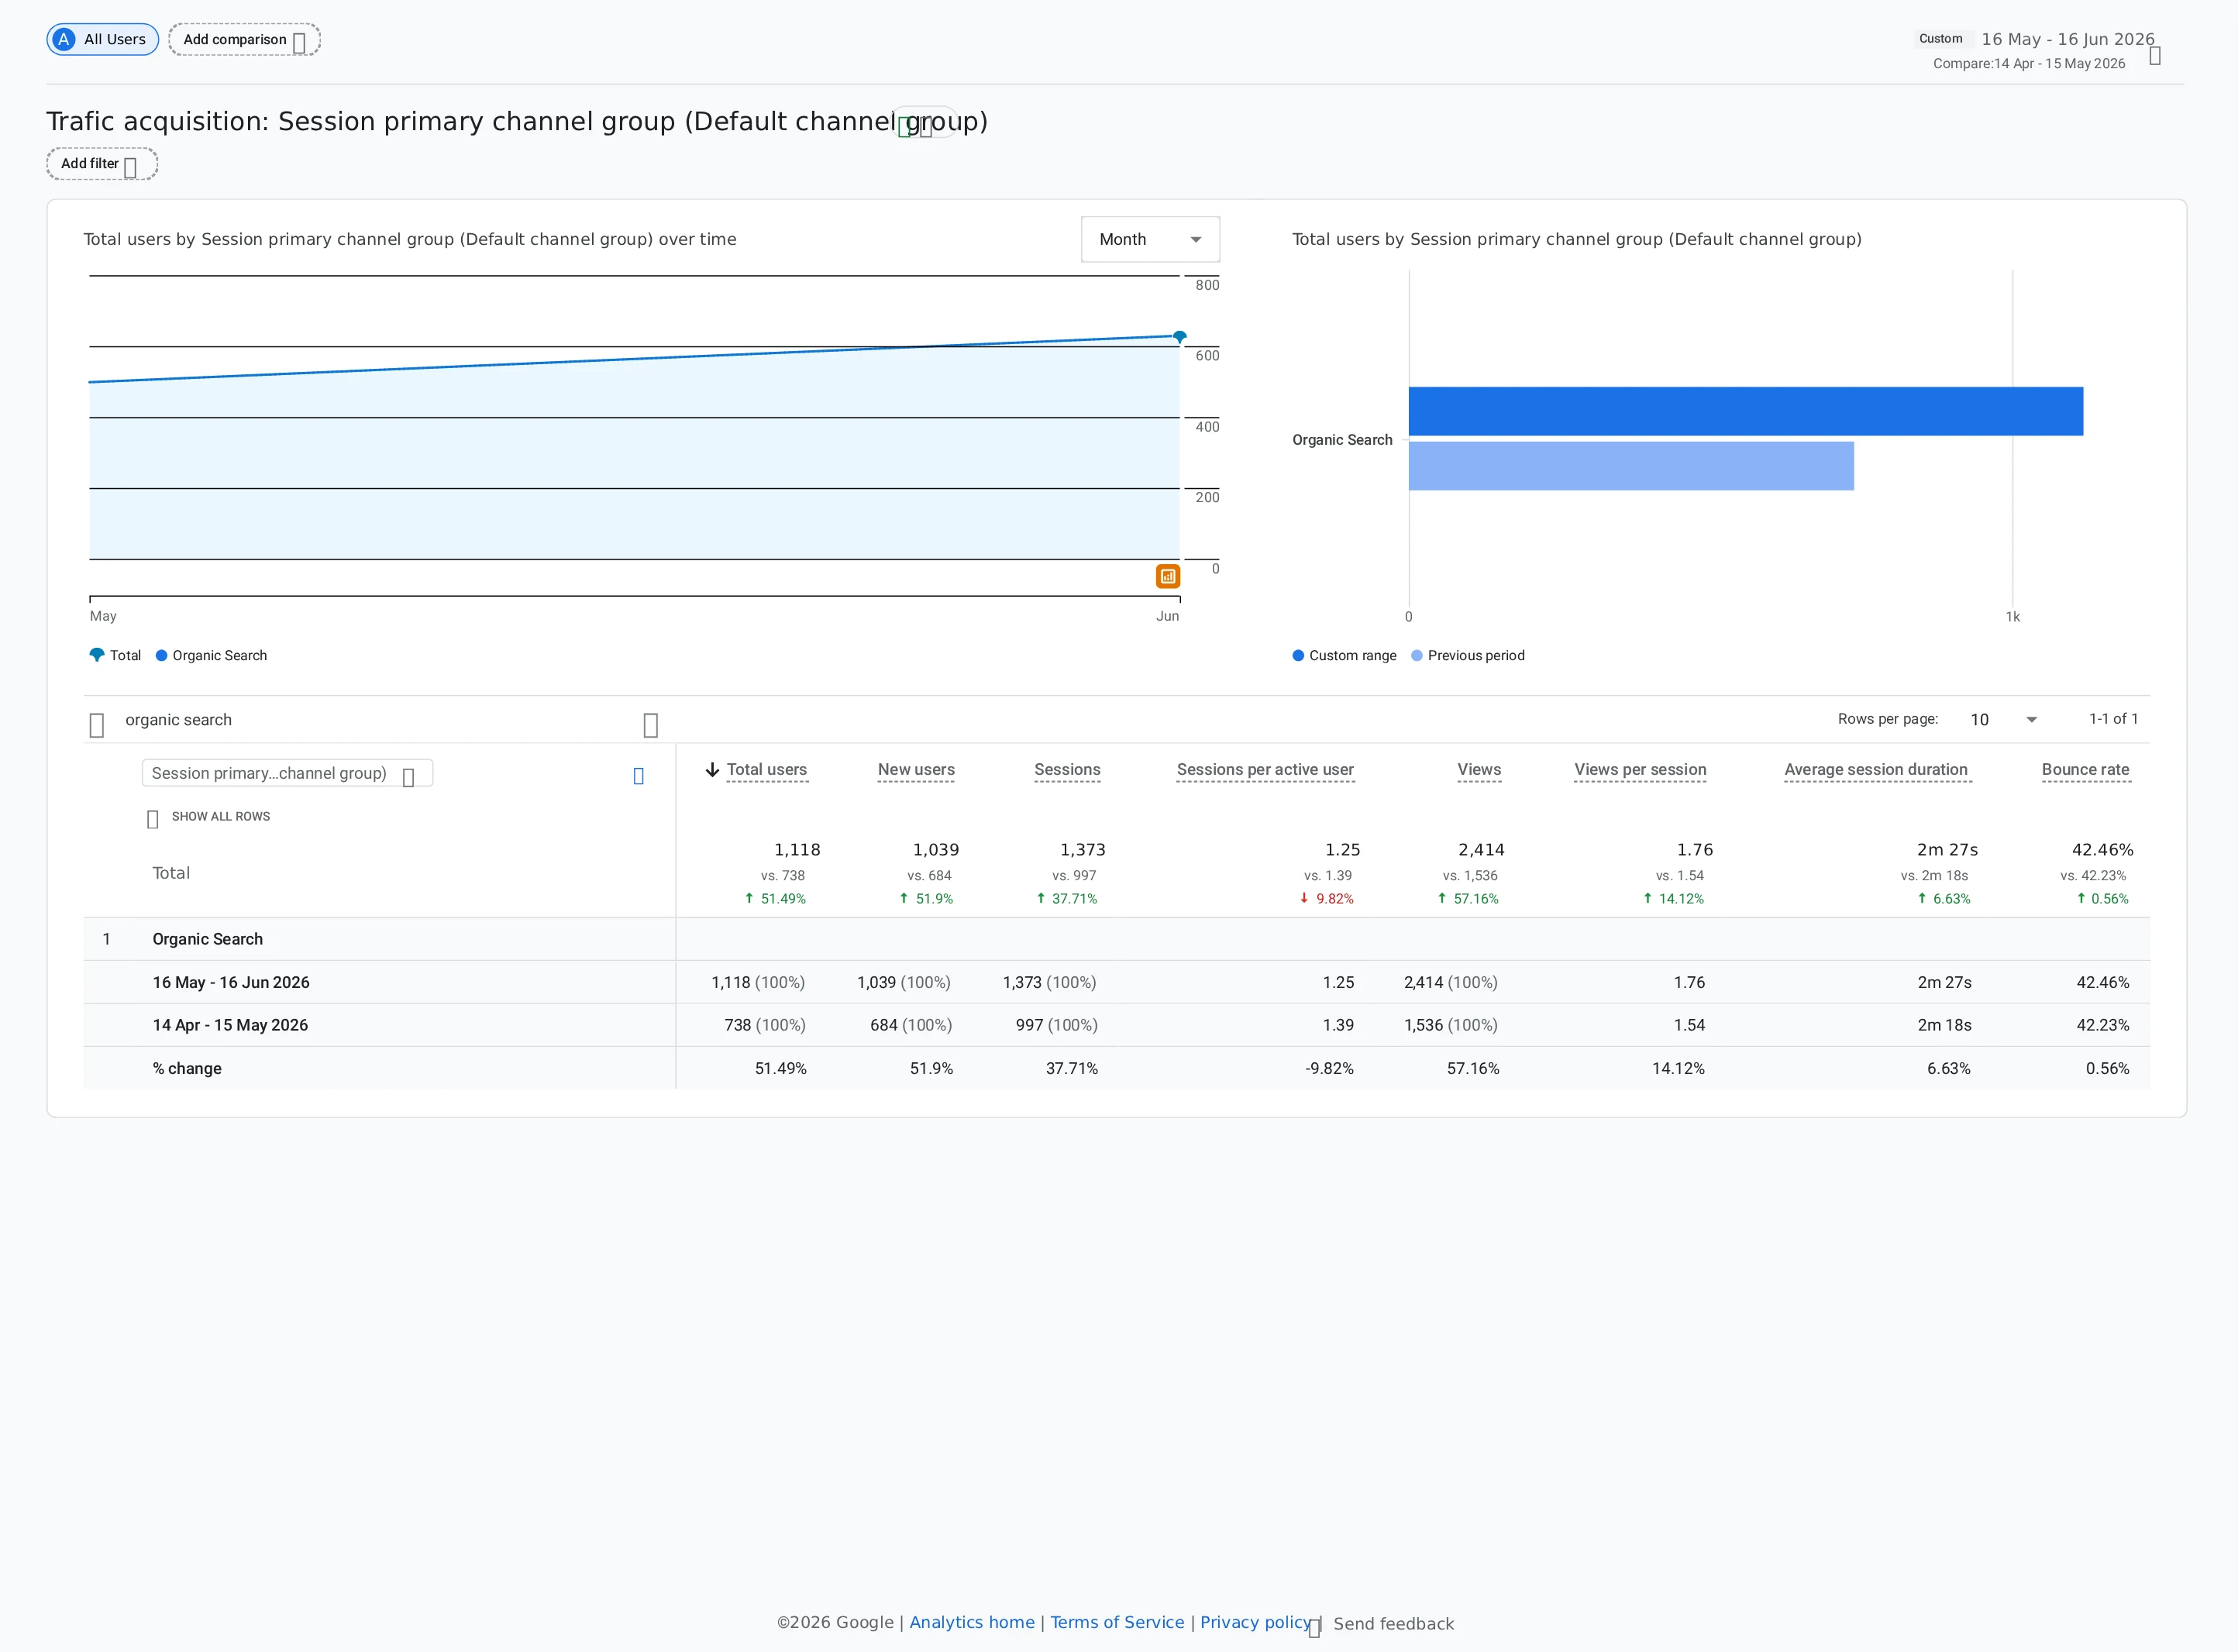
Task: Click the % change row label
Action: (x=187, y=1068)
